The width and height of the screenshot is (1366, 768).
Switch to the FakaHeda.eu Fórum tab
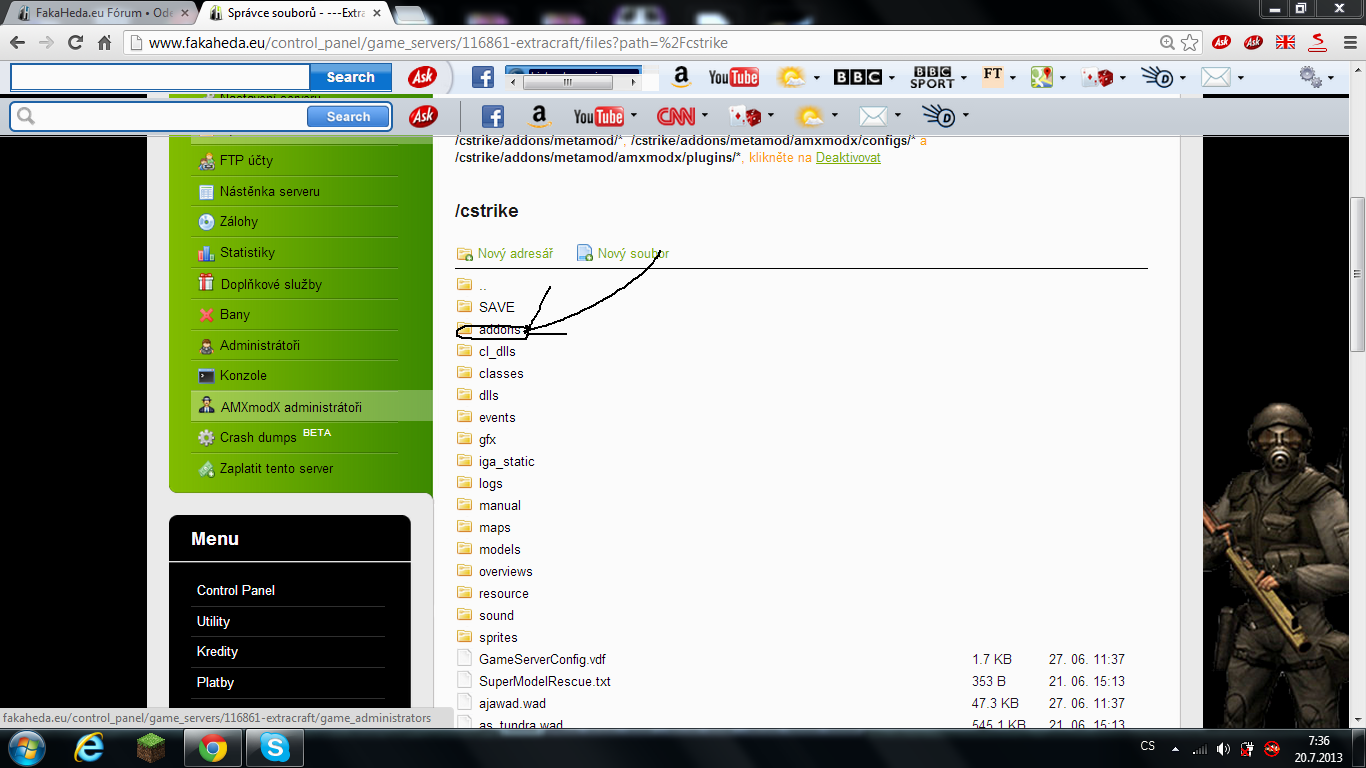click(96, 13)
